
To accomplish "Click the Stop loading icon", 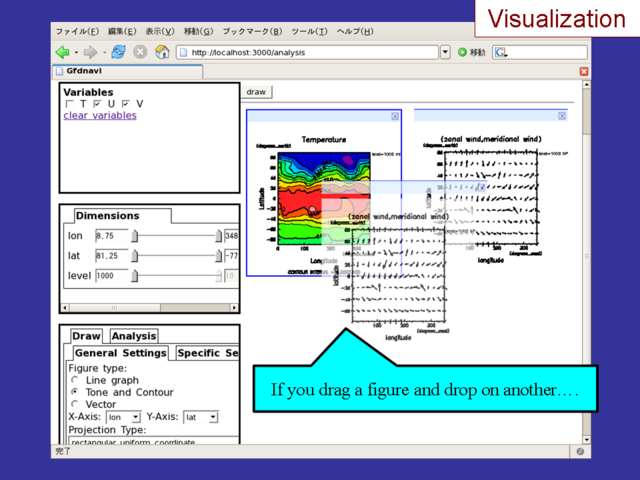I will [140, 52].
